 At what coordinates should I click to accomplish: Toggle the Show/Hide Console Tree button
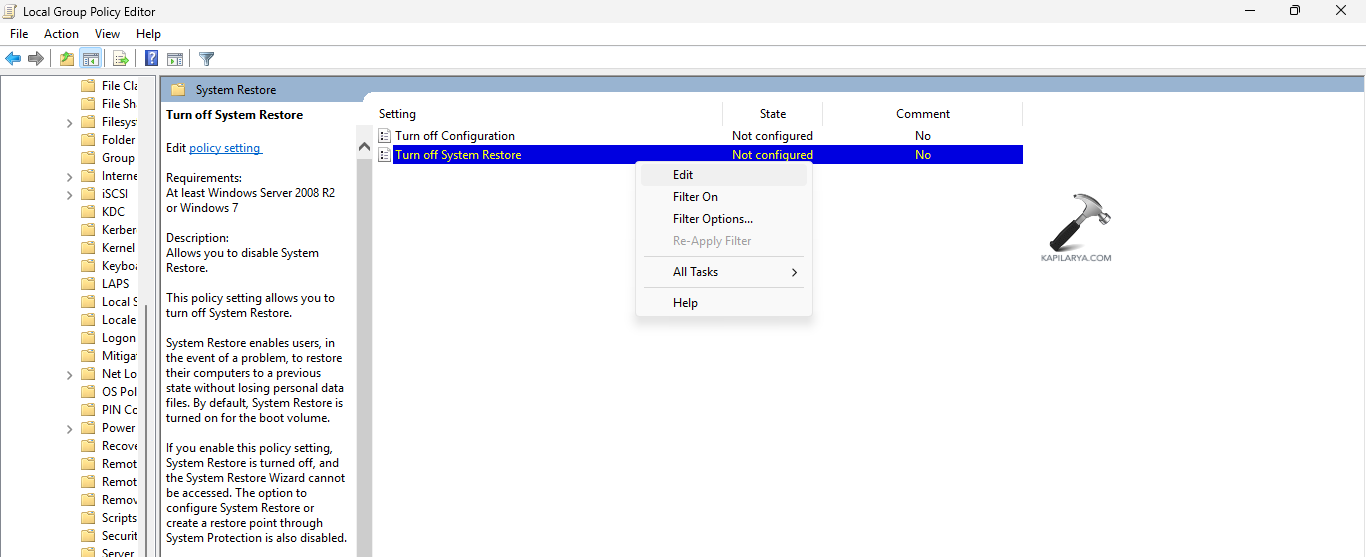click(90, 59)
